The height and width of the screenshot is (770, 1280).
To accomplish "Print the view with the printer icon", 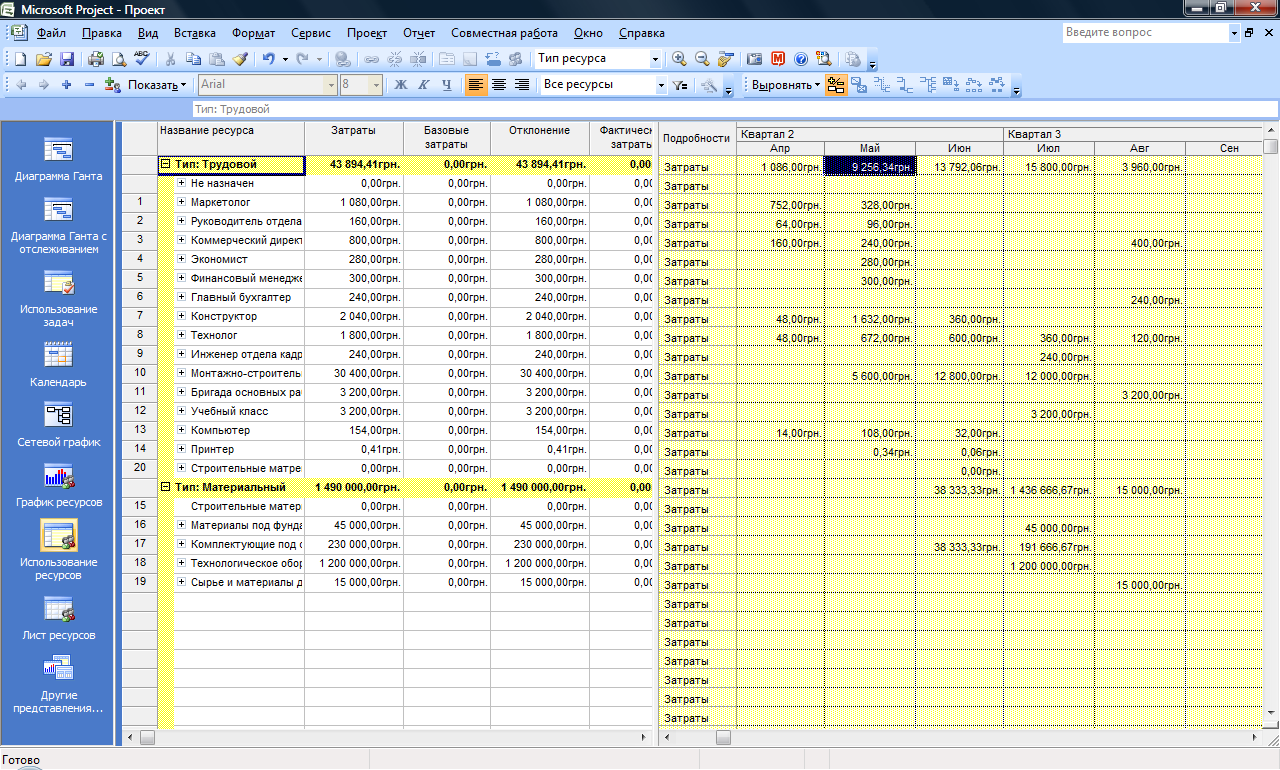I will tap(96, 59).
